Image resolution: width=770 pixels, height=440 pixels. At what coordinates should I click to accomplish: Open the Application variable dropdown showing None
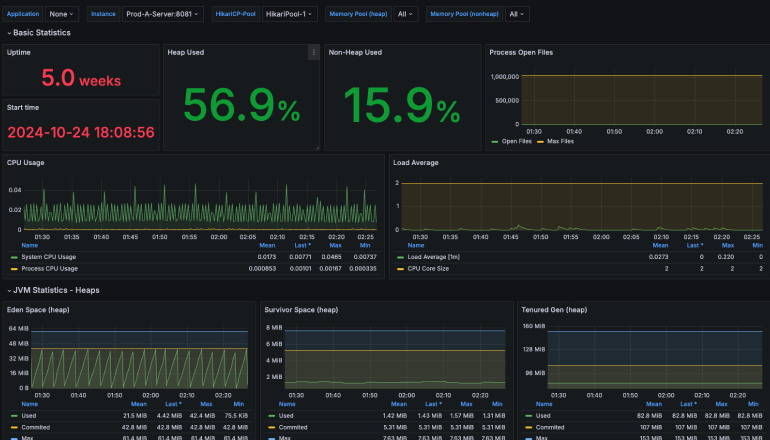tap(62, 14)
